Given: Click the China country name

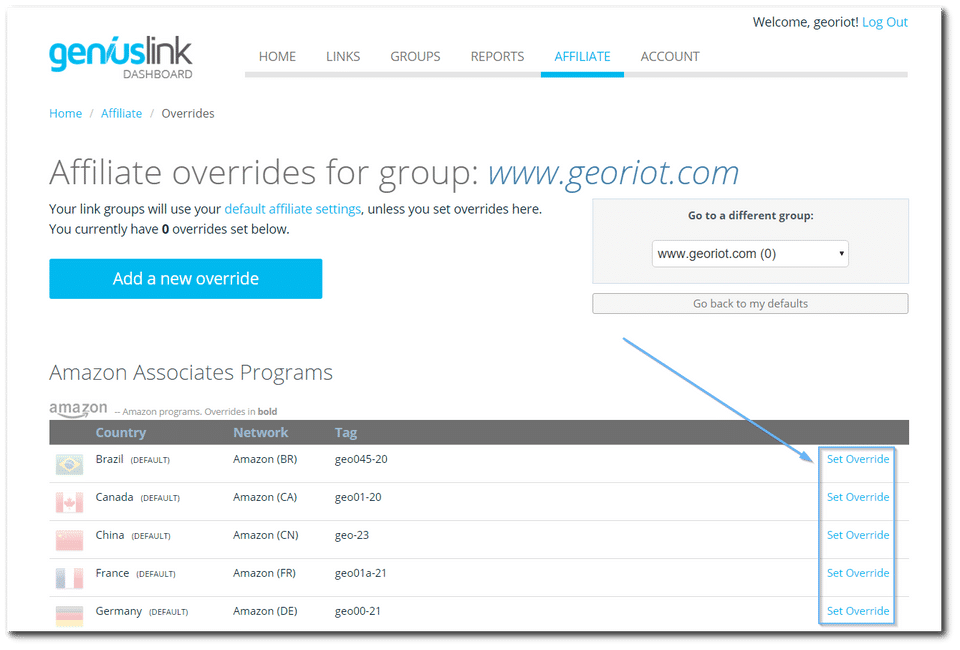Looking at the screenshot, I should (110, 535).
